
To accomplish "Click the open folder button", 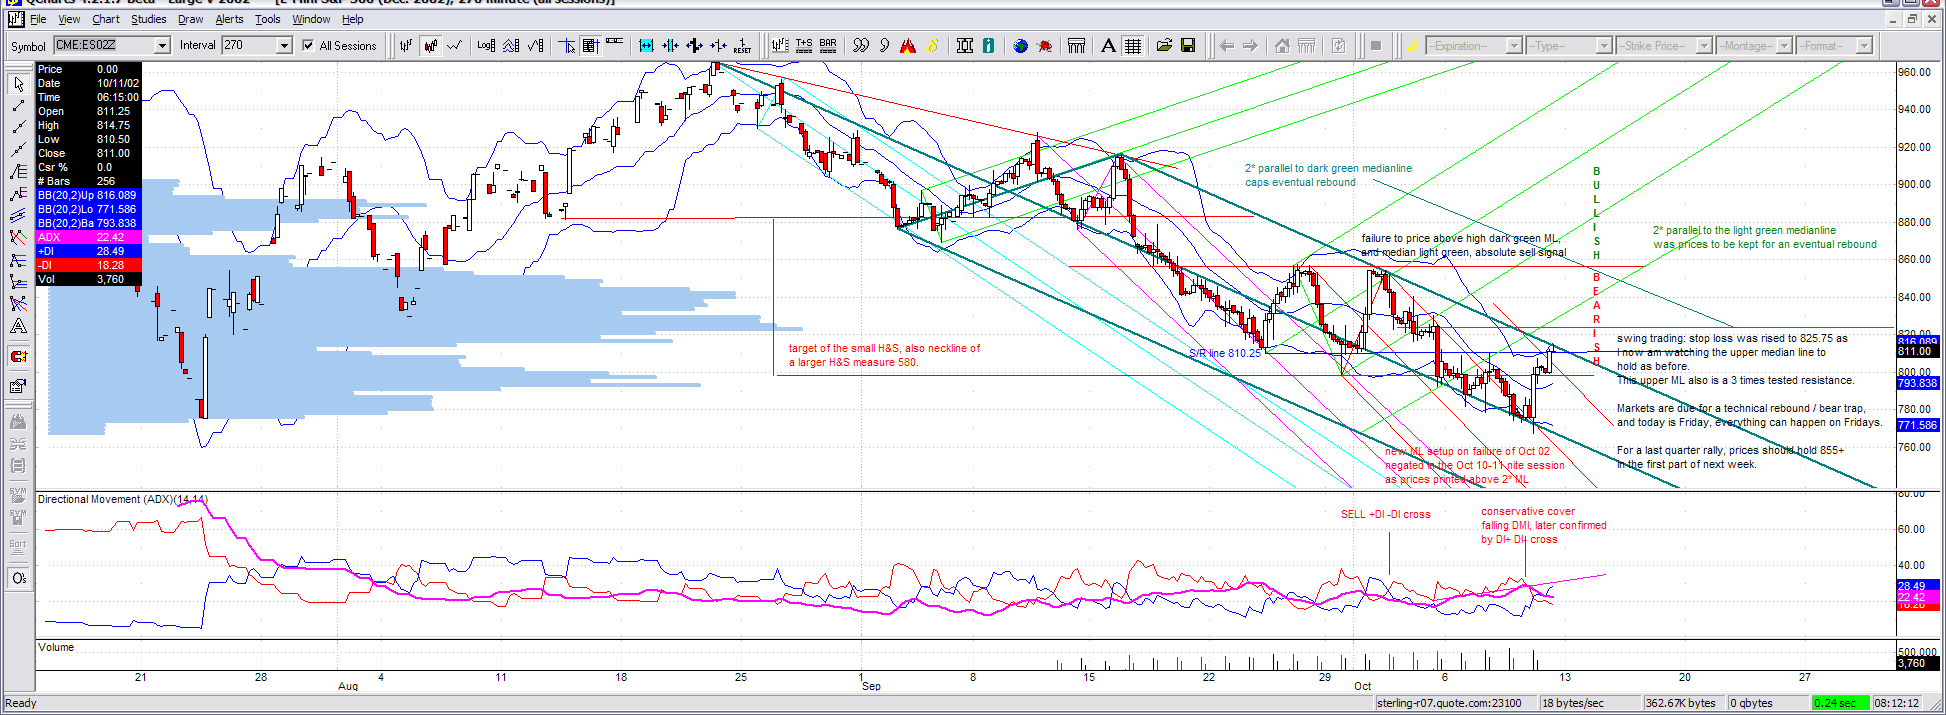I will click(1164, 46).
